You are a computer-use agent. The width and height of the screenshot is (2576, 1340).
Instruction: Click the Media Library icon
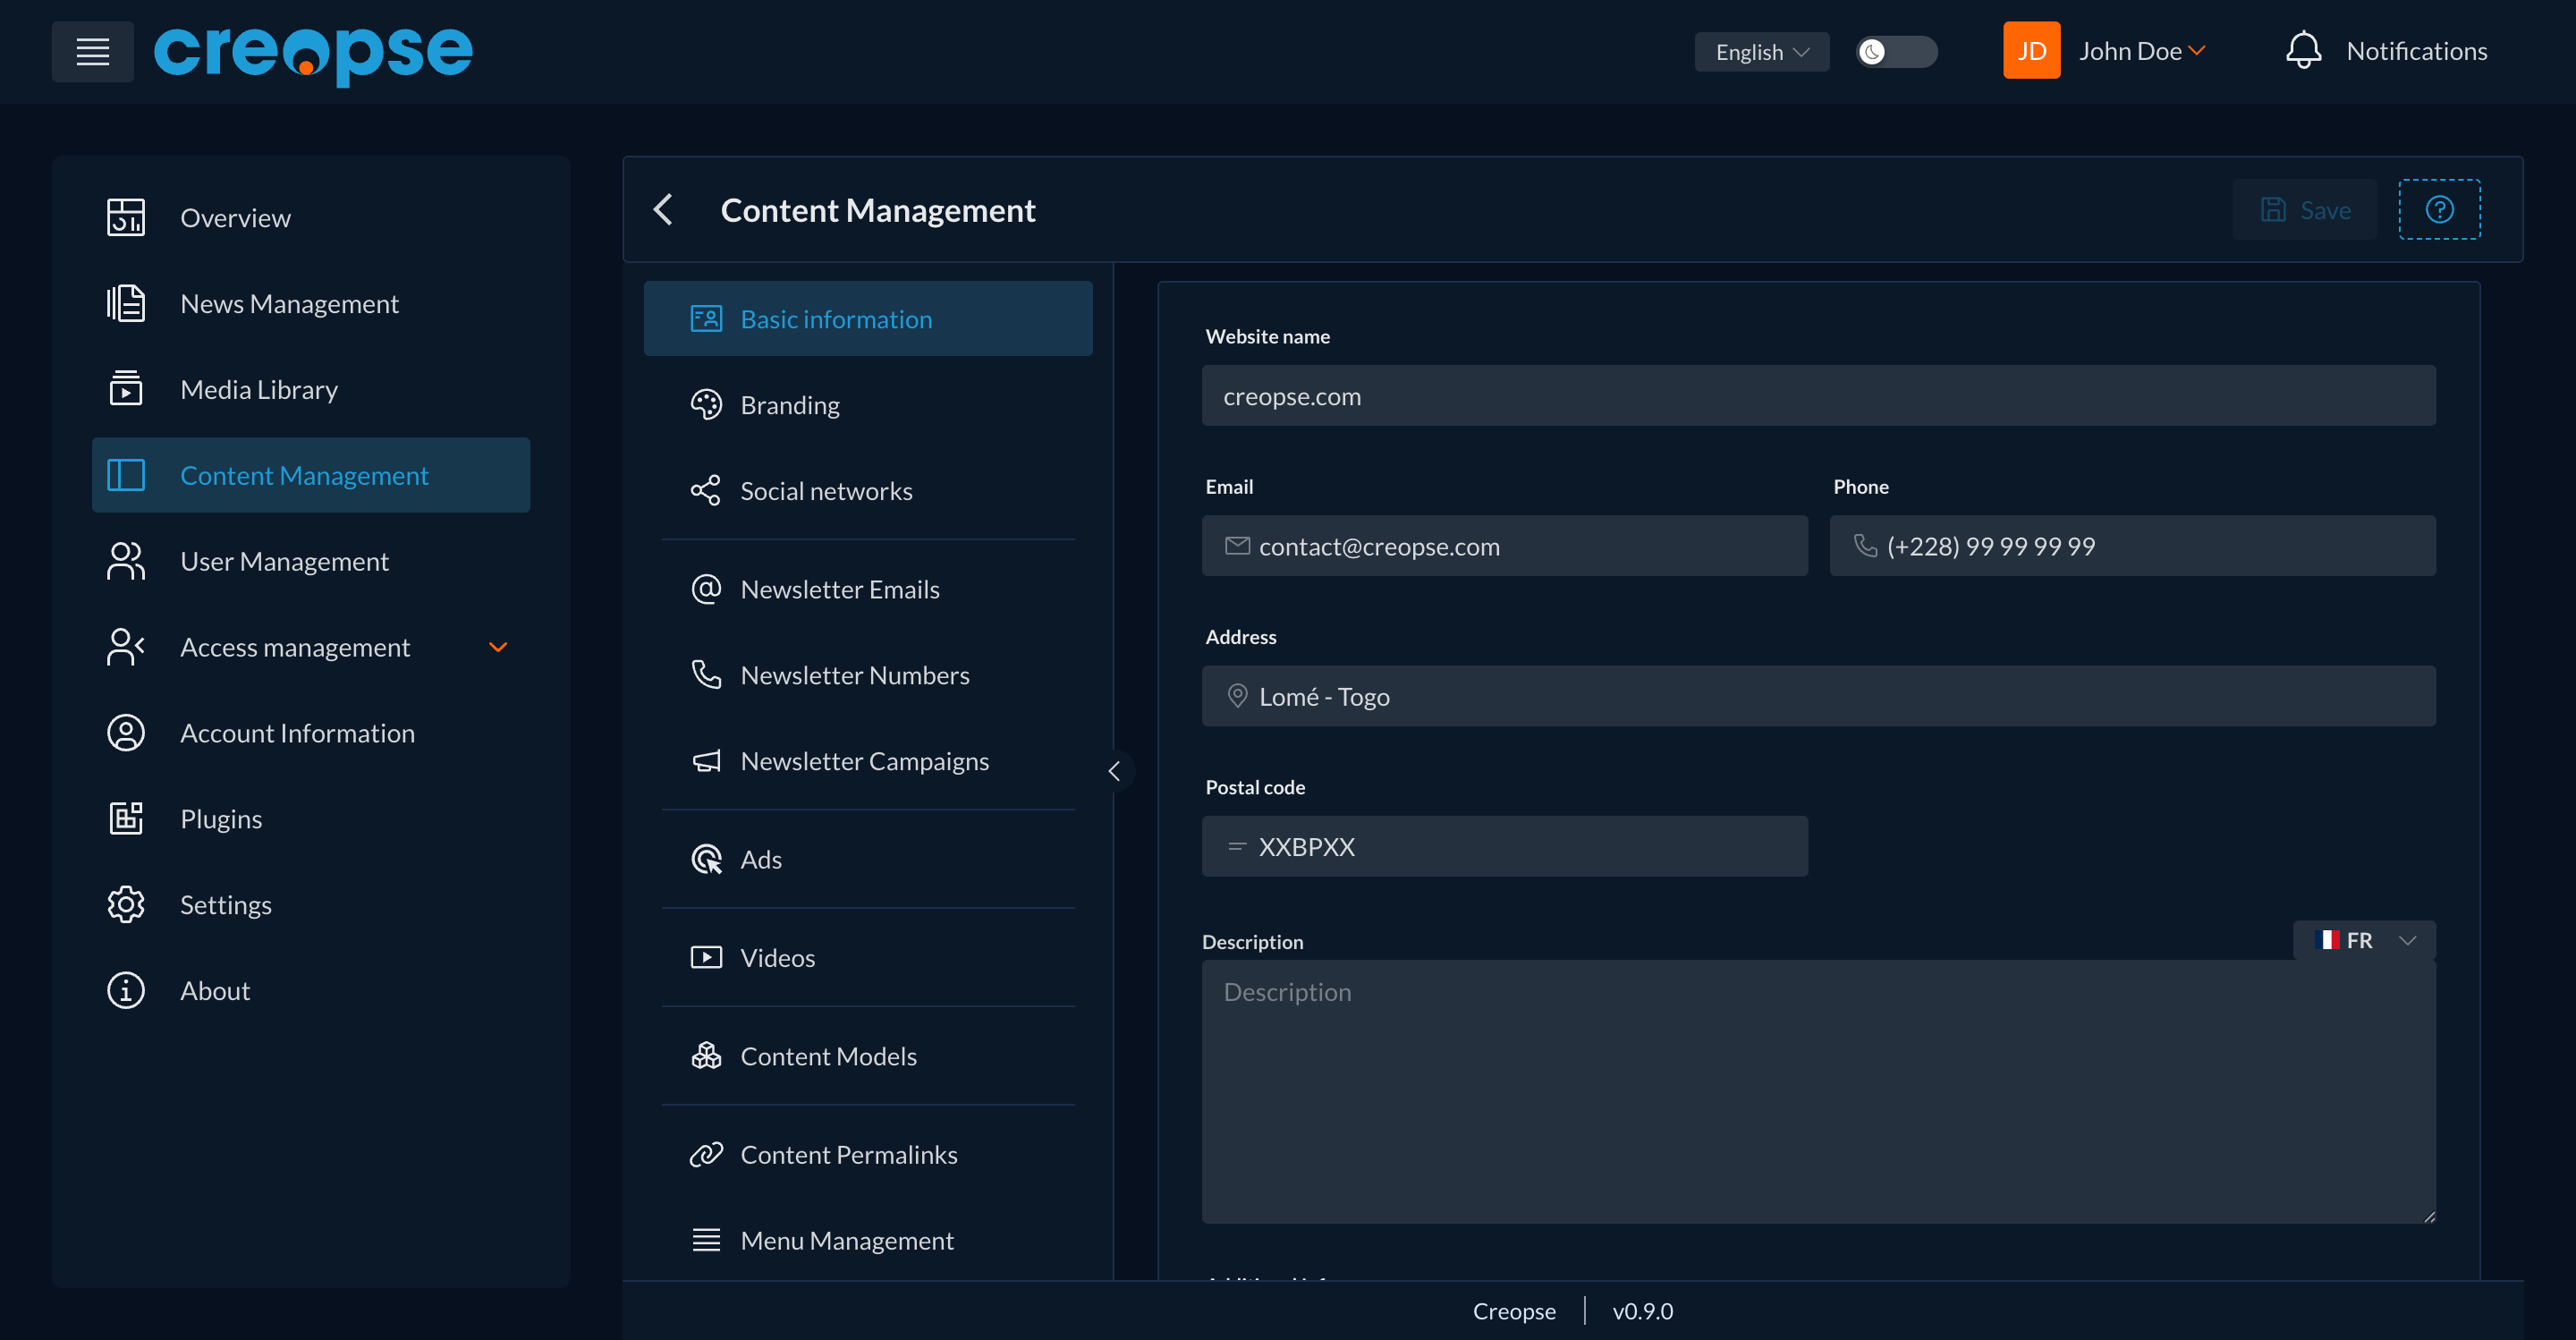[x=126, y=390]
